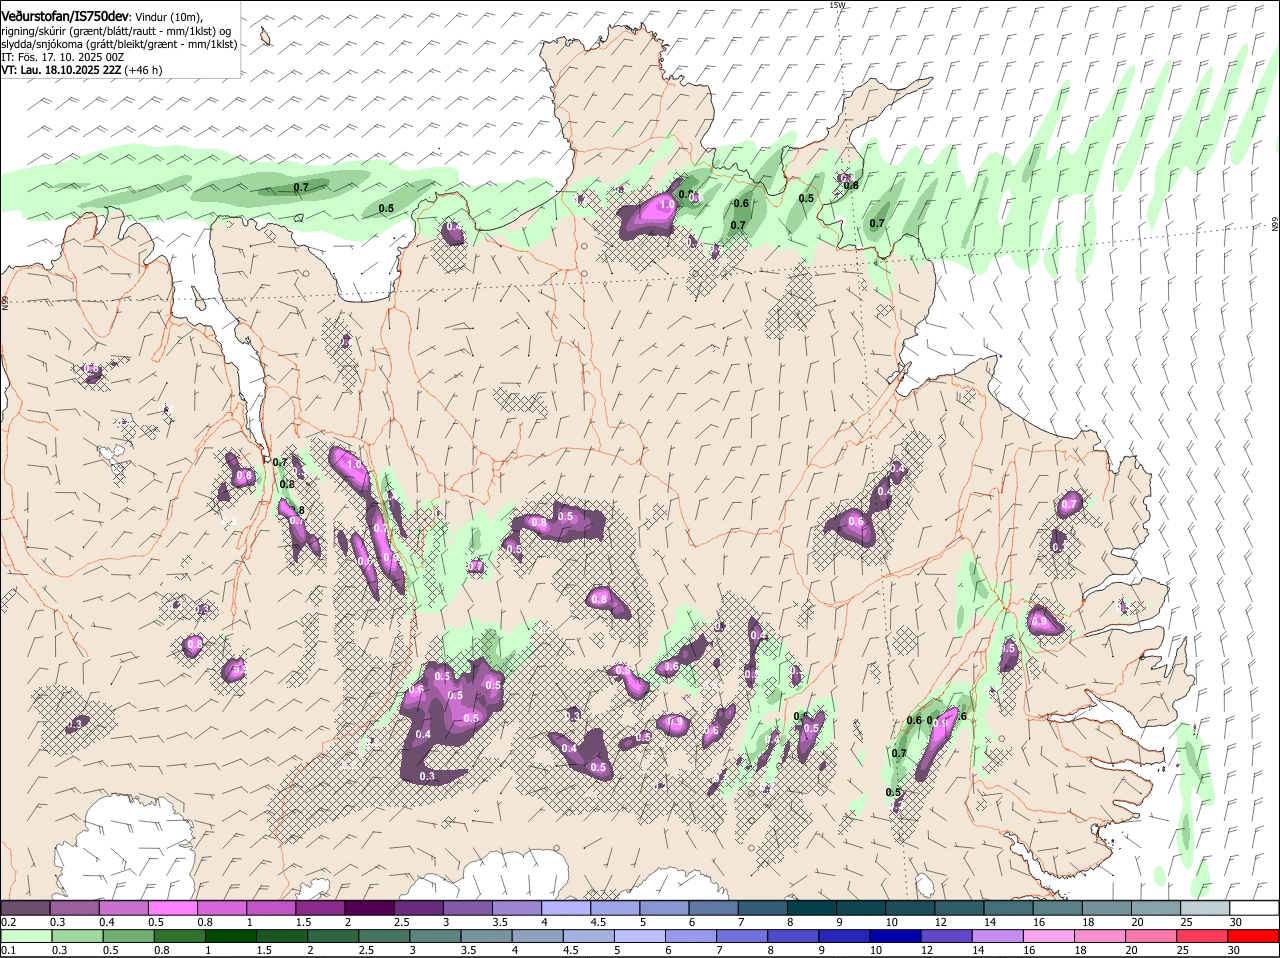1280x958 pixels.
Task: Click the N99 label on left map edge
Action: click(x=5, y=302)
